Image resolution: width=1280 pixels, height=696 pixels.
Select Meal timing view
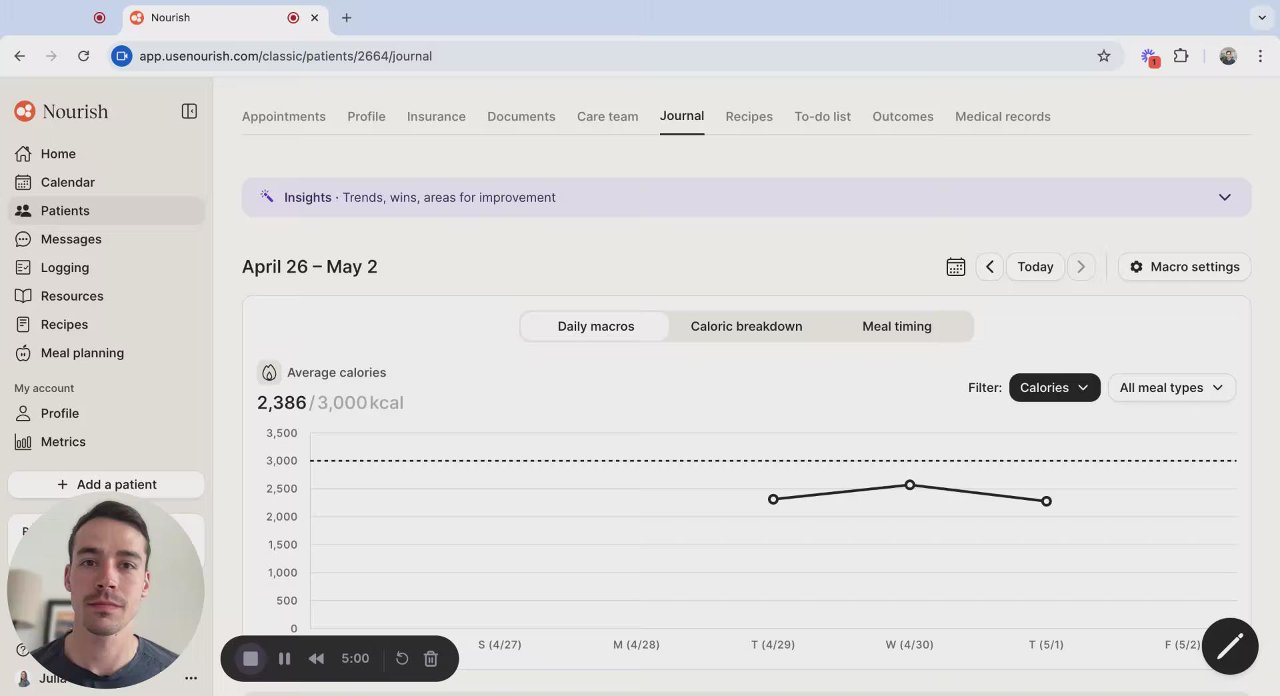(x=897, y=326)
